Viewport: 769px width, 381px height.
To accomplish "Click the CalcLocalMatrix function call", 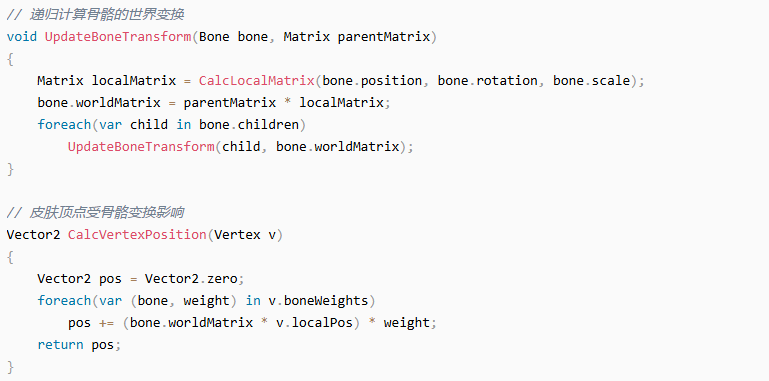I will click(256, 80).
